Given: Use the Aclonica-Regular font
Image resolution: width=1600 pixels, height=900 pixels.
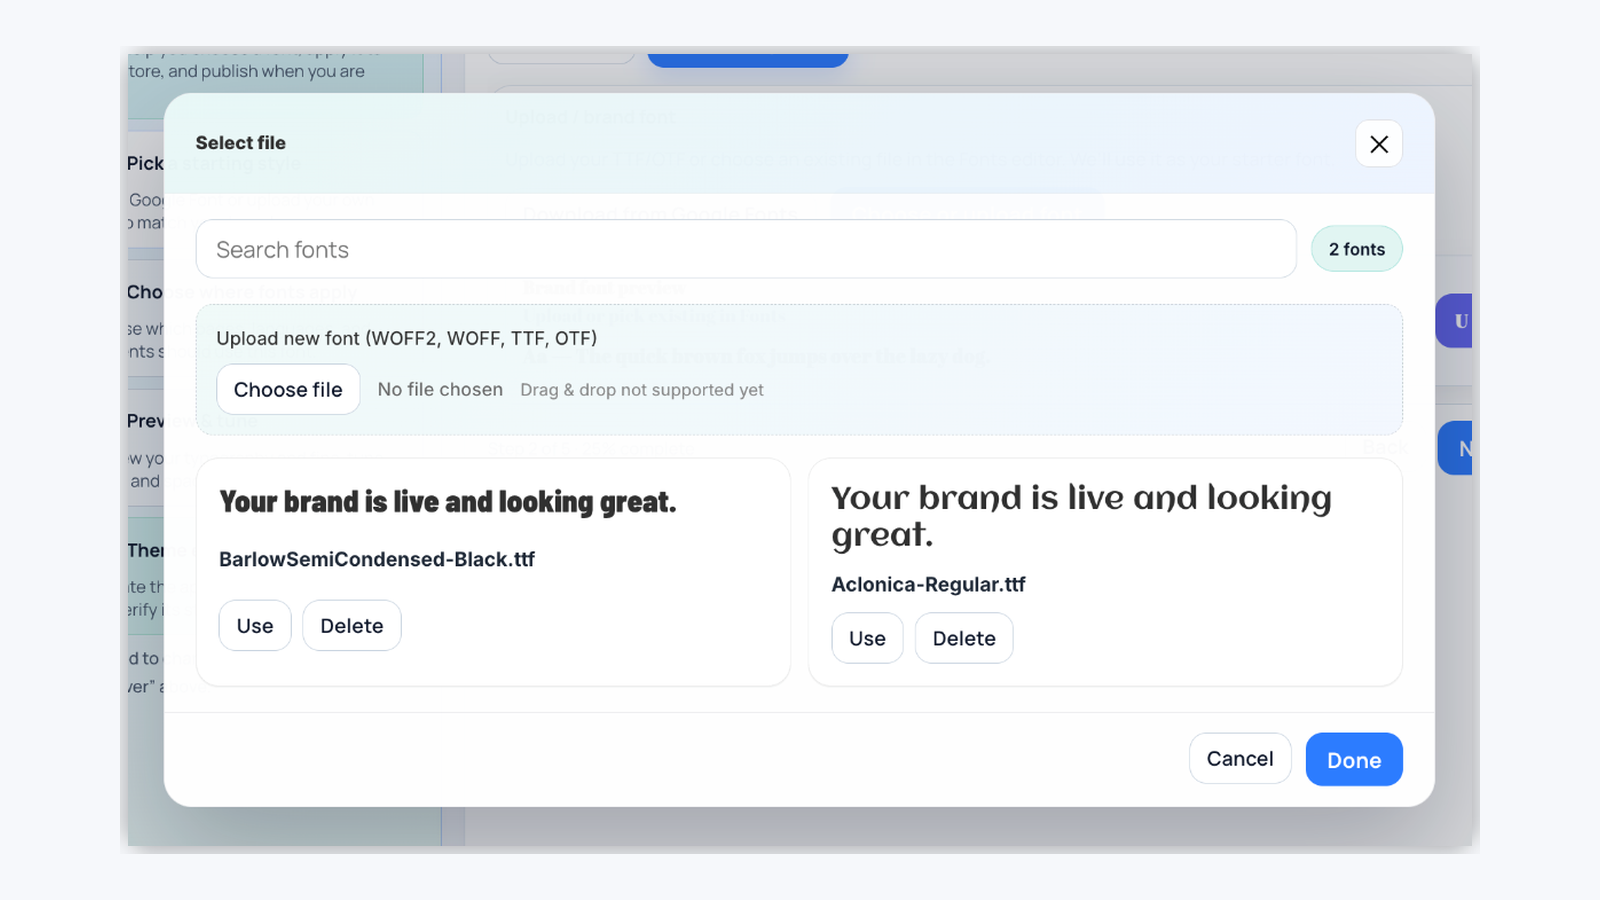Looking at the screenshot, I should (866, 638).
